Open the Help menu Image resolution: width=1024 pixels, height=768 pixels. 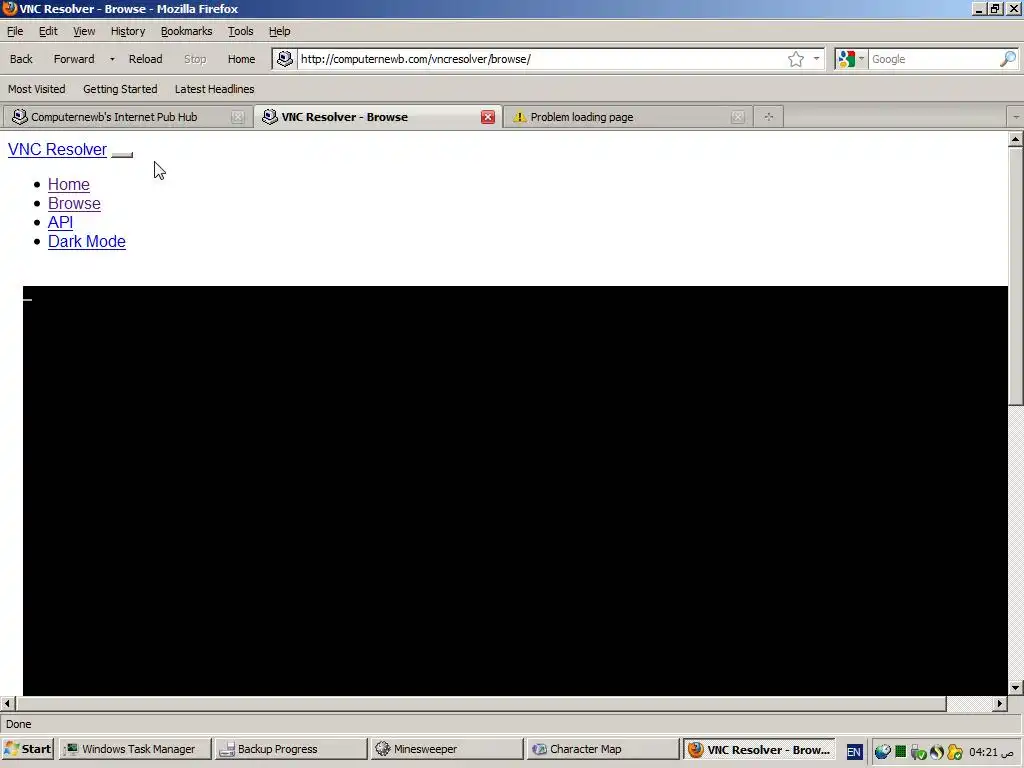279,31
